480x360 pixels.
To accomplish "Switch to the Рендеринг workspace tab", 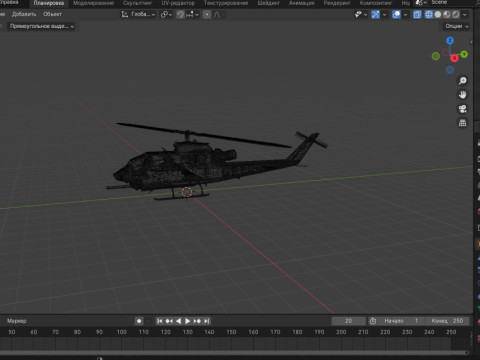I will coord(337,3).
